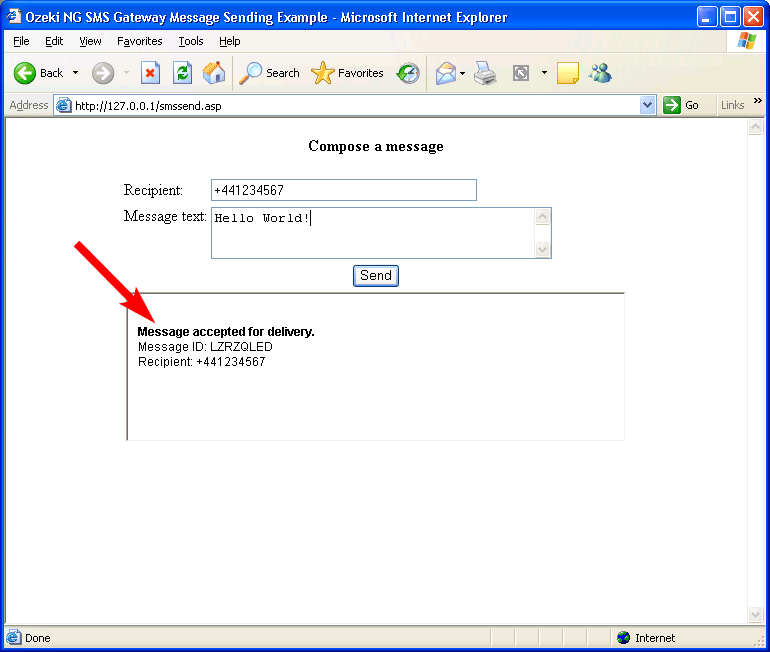
Task: Click message textarea scroll up arrow
Action: pos(543,217)
